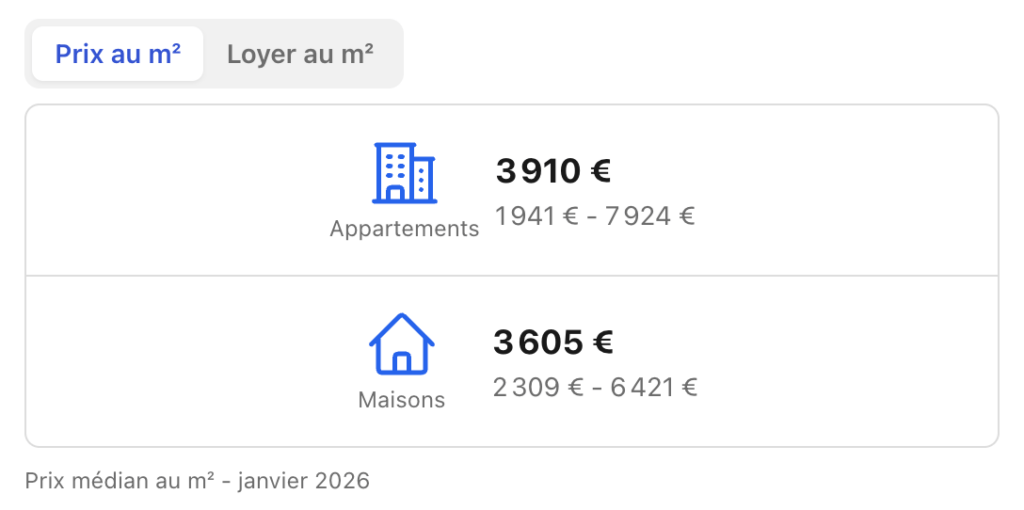The height and width of the screenshot is (510, 1024).
Task: Click the dash in the house price range
Action: click(x=596, y=387)
